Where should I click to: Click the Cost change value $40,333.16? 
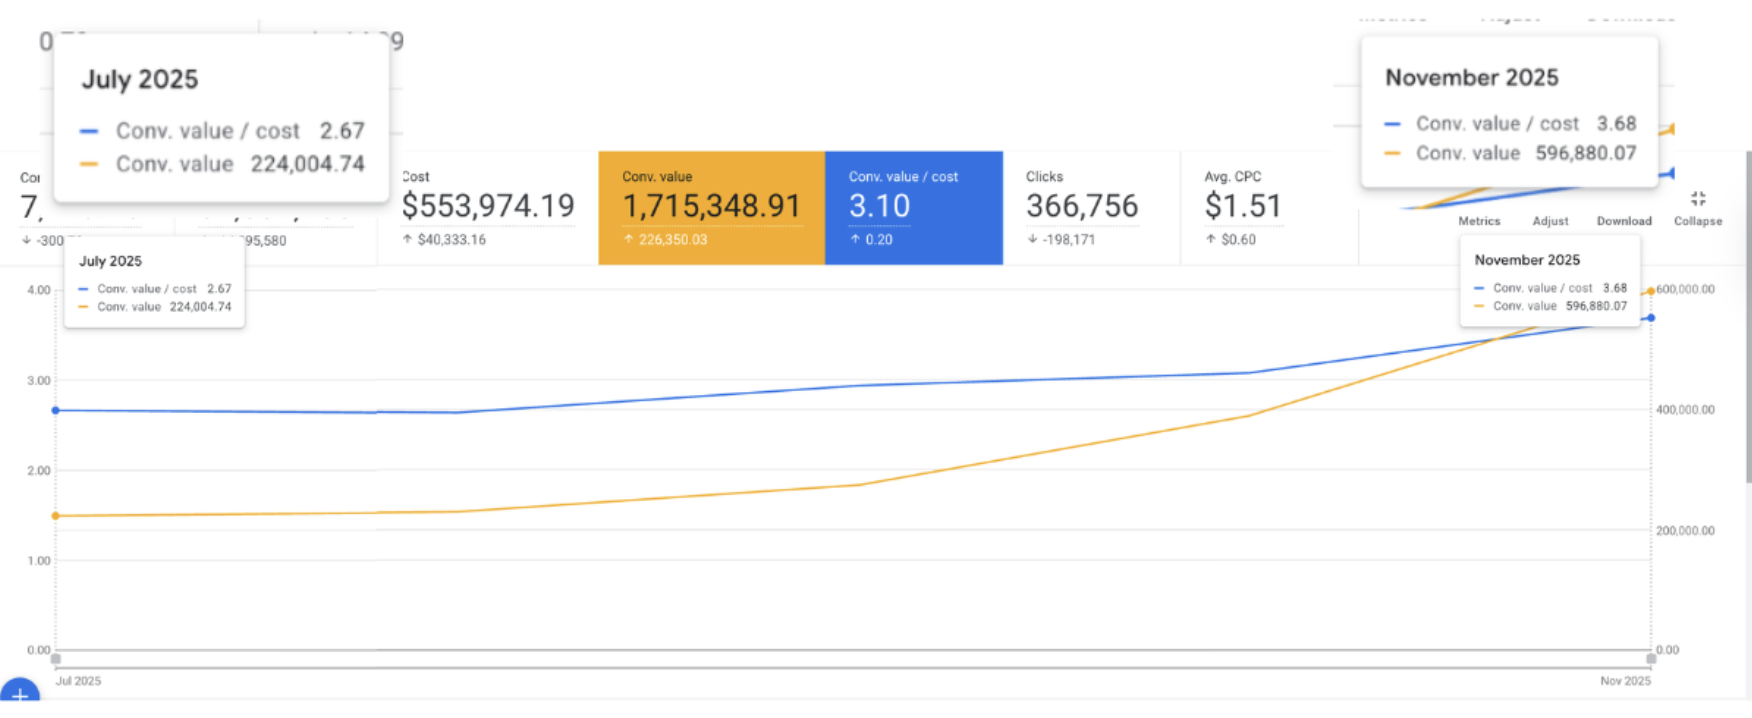coord(451,240)
